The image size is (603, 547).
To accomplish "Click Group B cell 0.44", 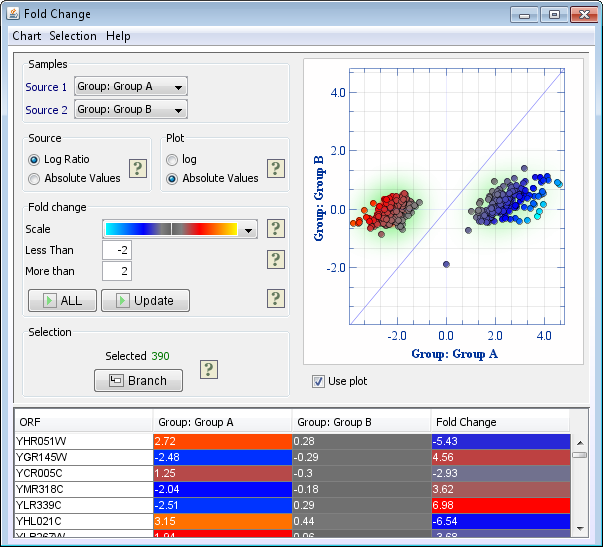I will (x=361, y=522).
